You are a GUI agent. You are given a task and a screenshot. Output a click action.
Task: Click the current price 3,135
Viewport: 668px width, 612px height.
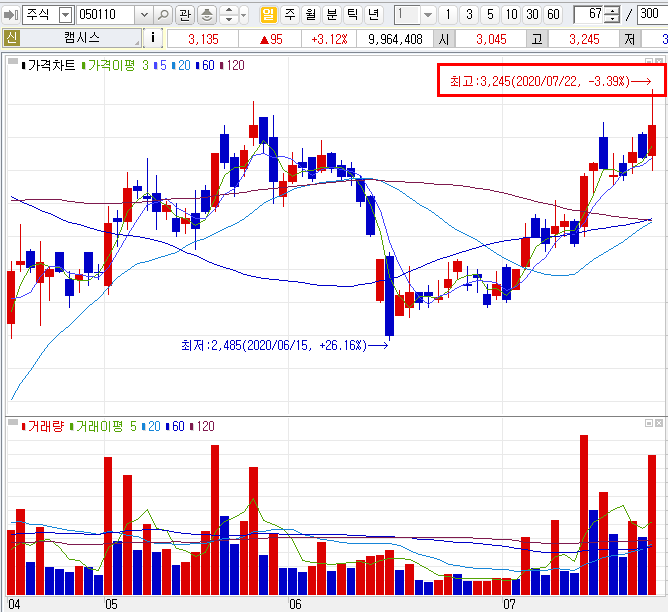(203, 40)
